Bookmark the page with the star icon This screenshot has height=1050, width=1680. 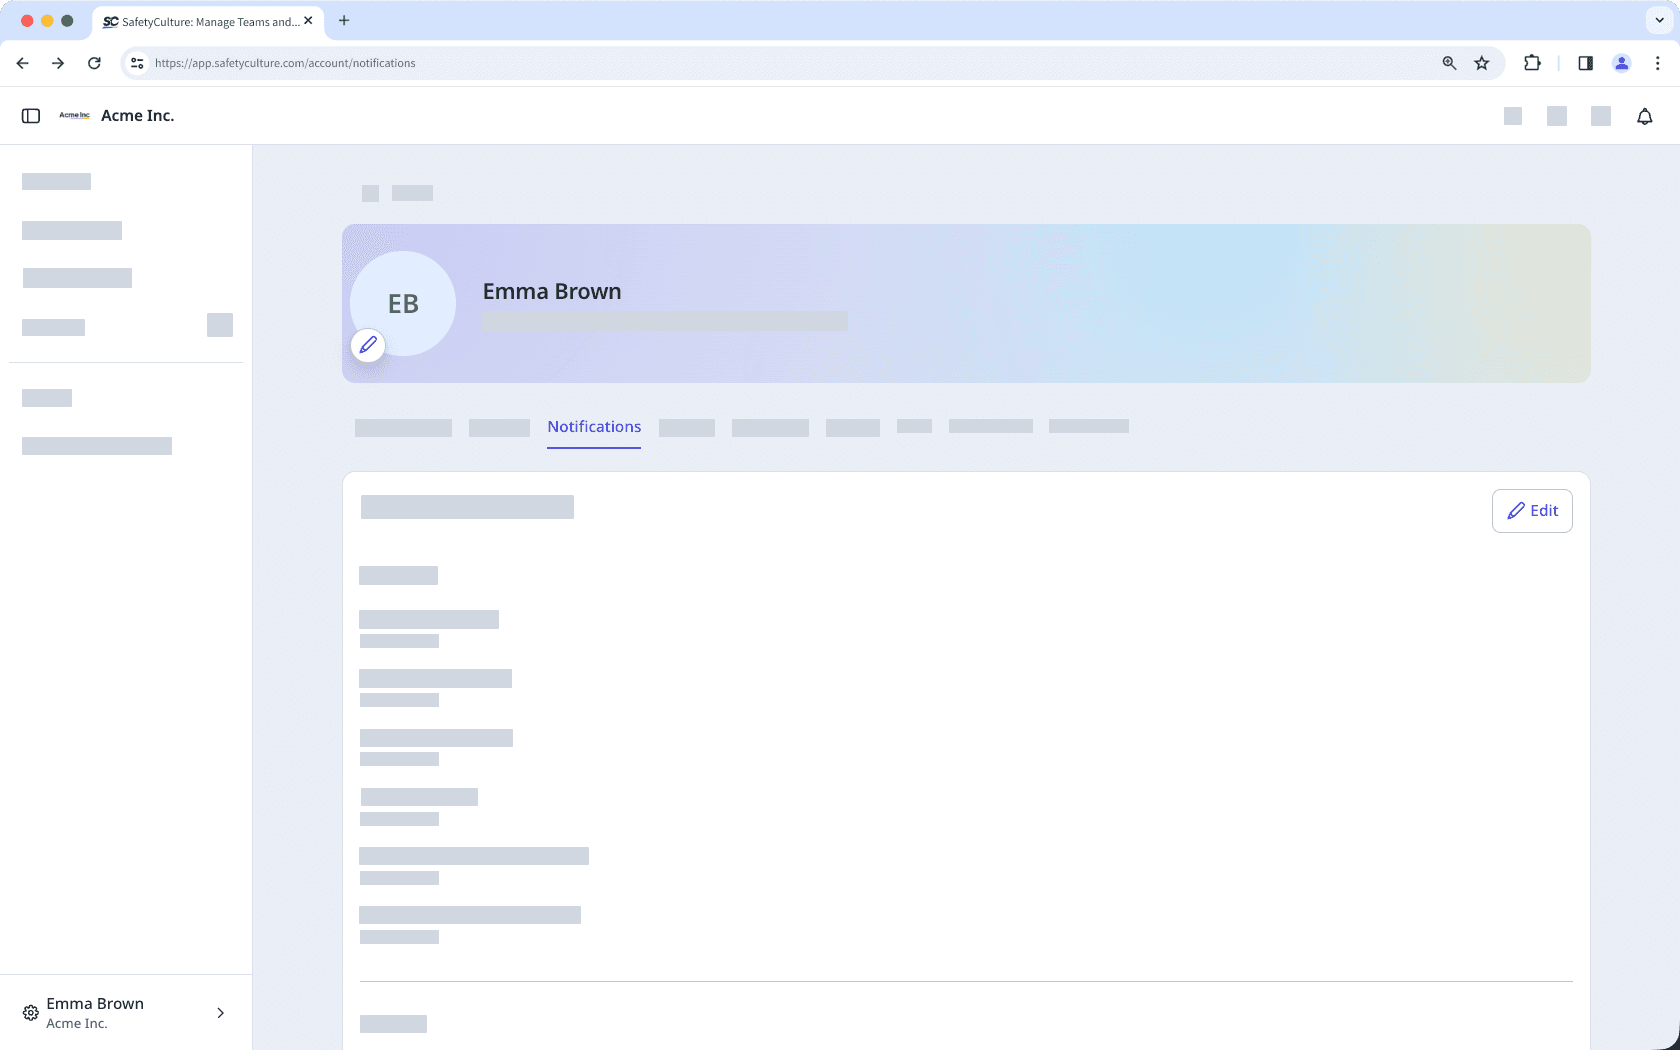point(1481,63)
